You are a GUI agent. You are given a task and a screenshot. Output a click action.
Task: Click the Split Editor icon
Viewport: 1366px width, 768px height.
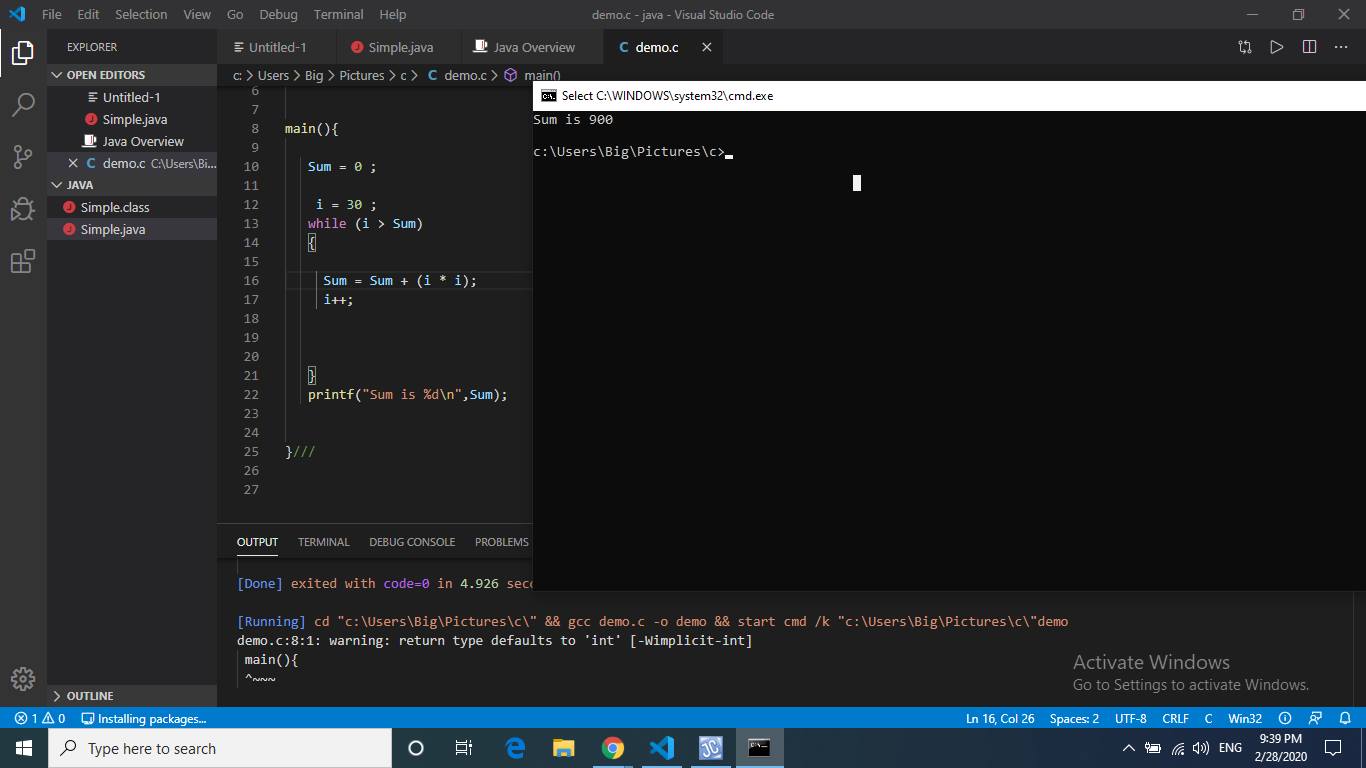(x=1309, y=47)
